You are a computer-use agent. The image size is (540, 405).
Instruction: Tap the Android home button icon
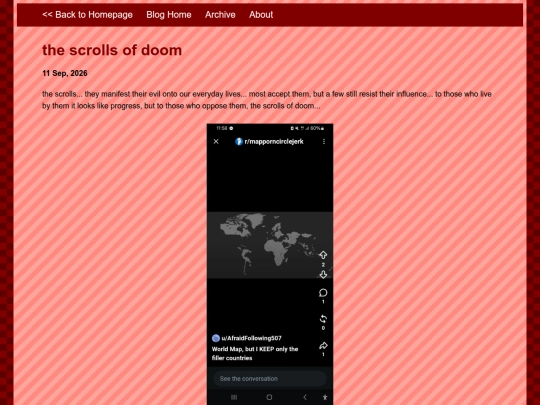(269, 397)
